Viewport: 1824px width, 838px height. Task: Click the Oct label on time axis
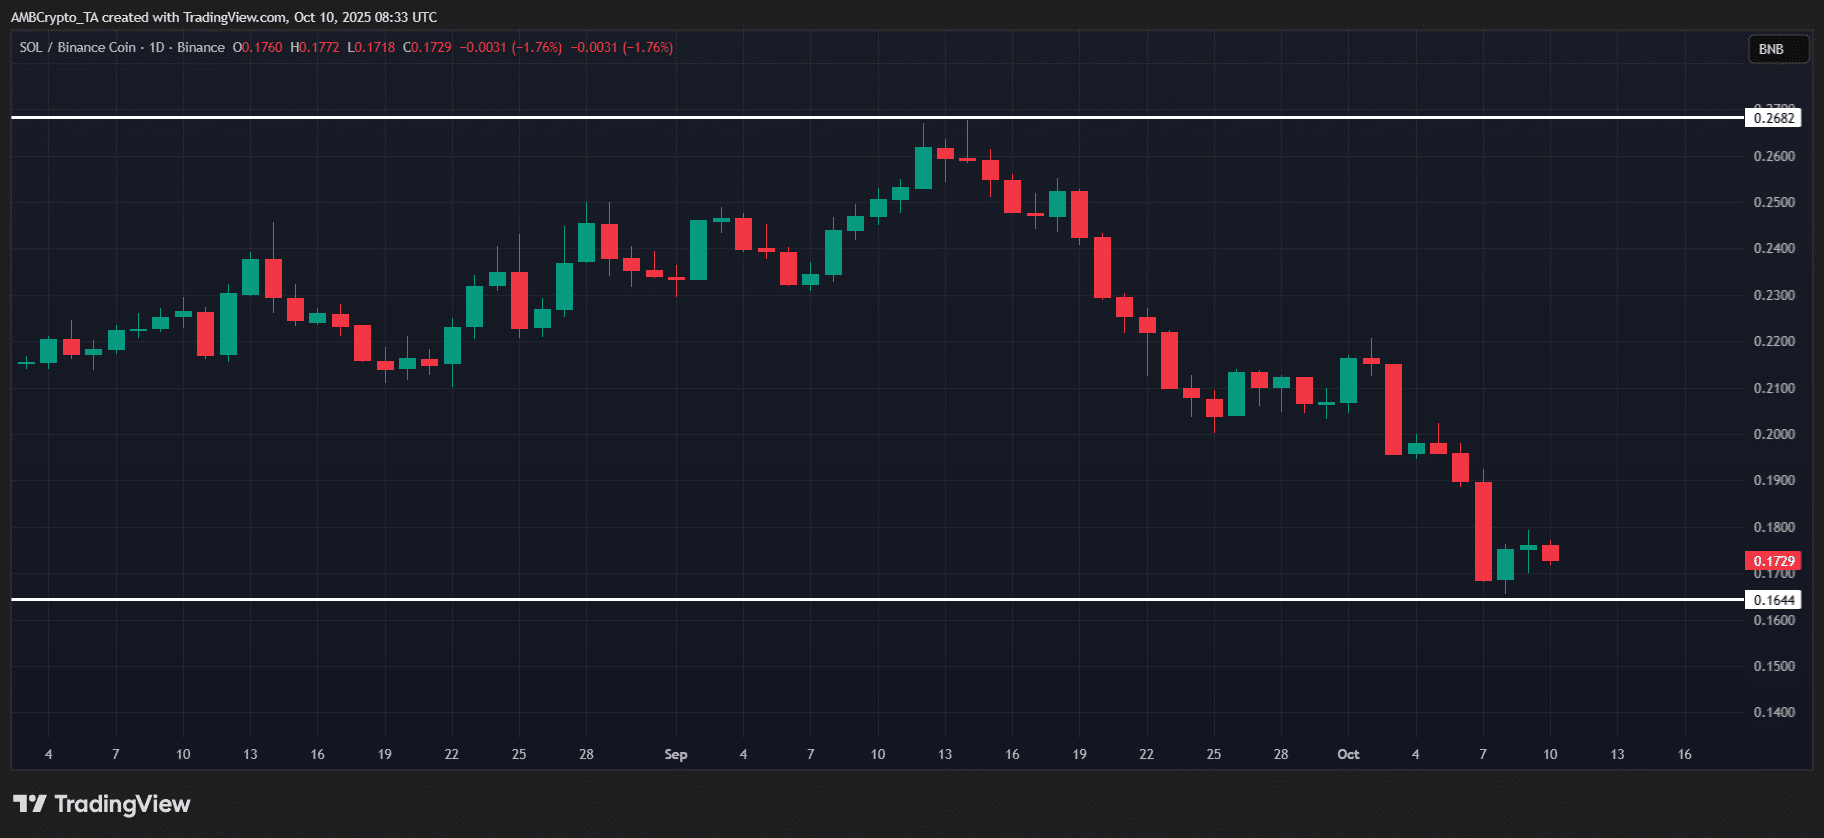click(x=1348, y=754)
